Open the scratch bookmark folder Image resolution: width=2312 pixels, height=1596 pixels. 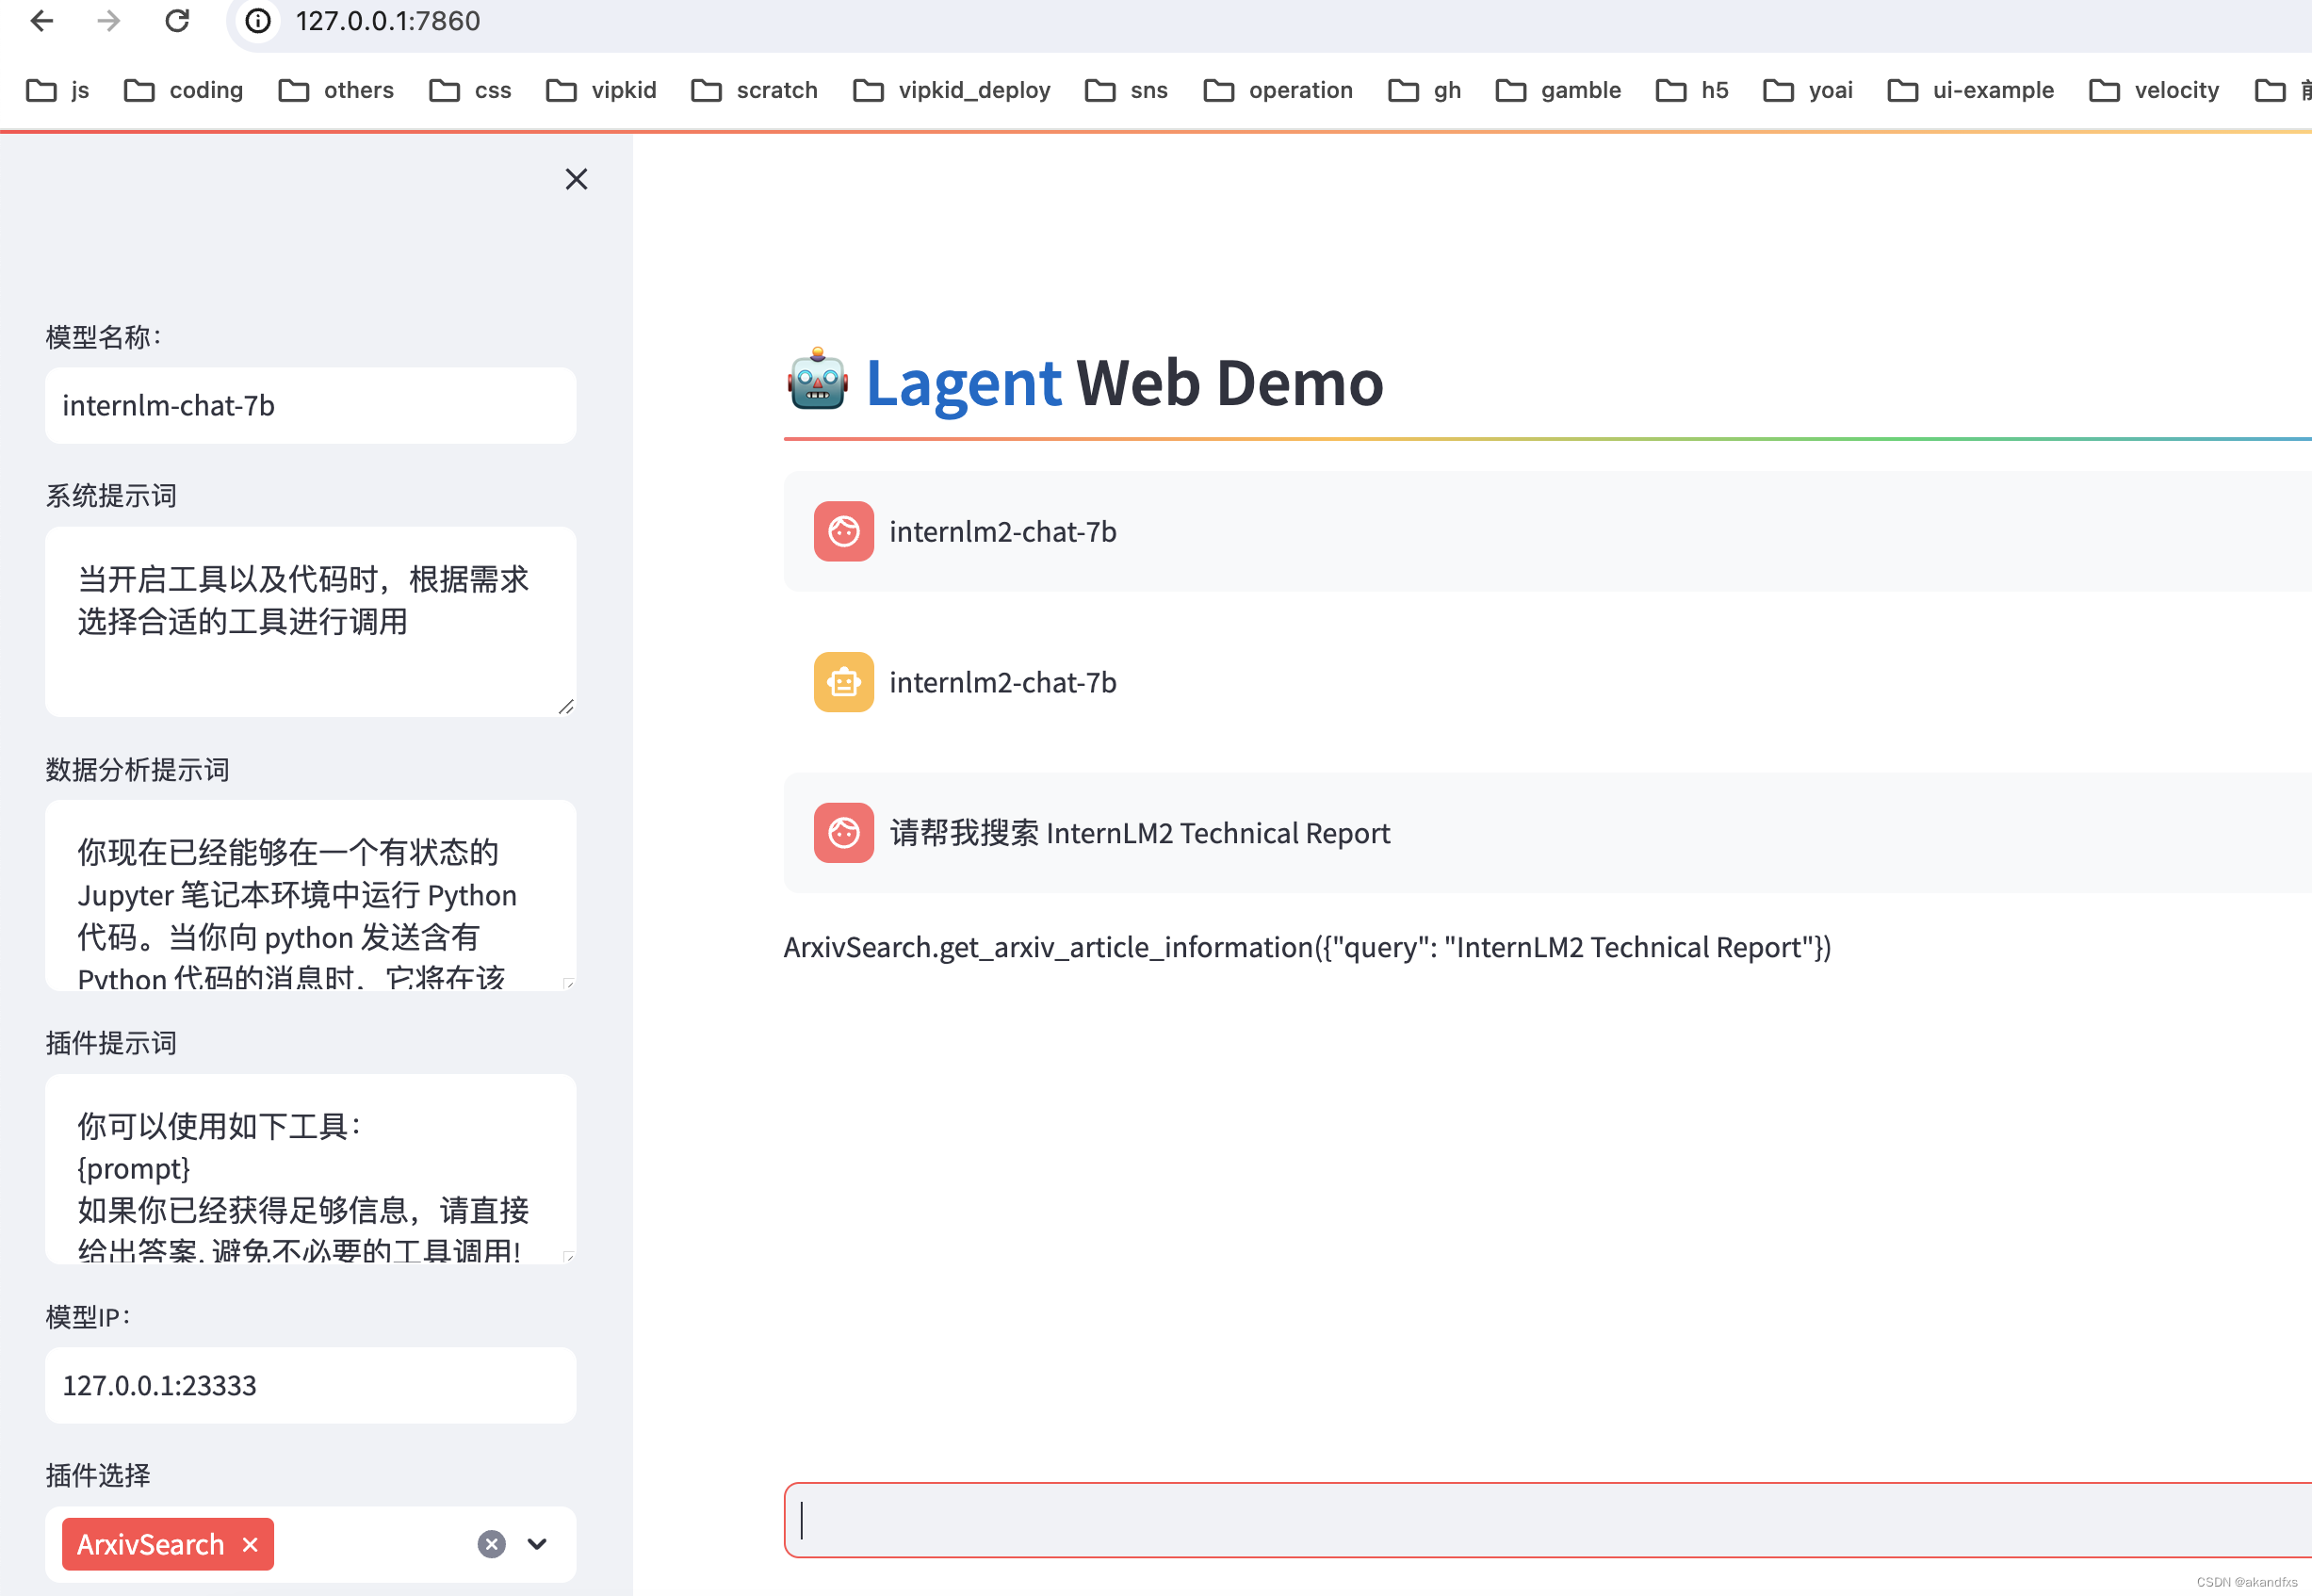click(754, 90)
